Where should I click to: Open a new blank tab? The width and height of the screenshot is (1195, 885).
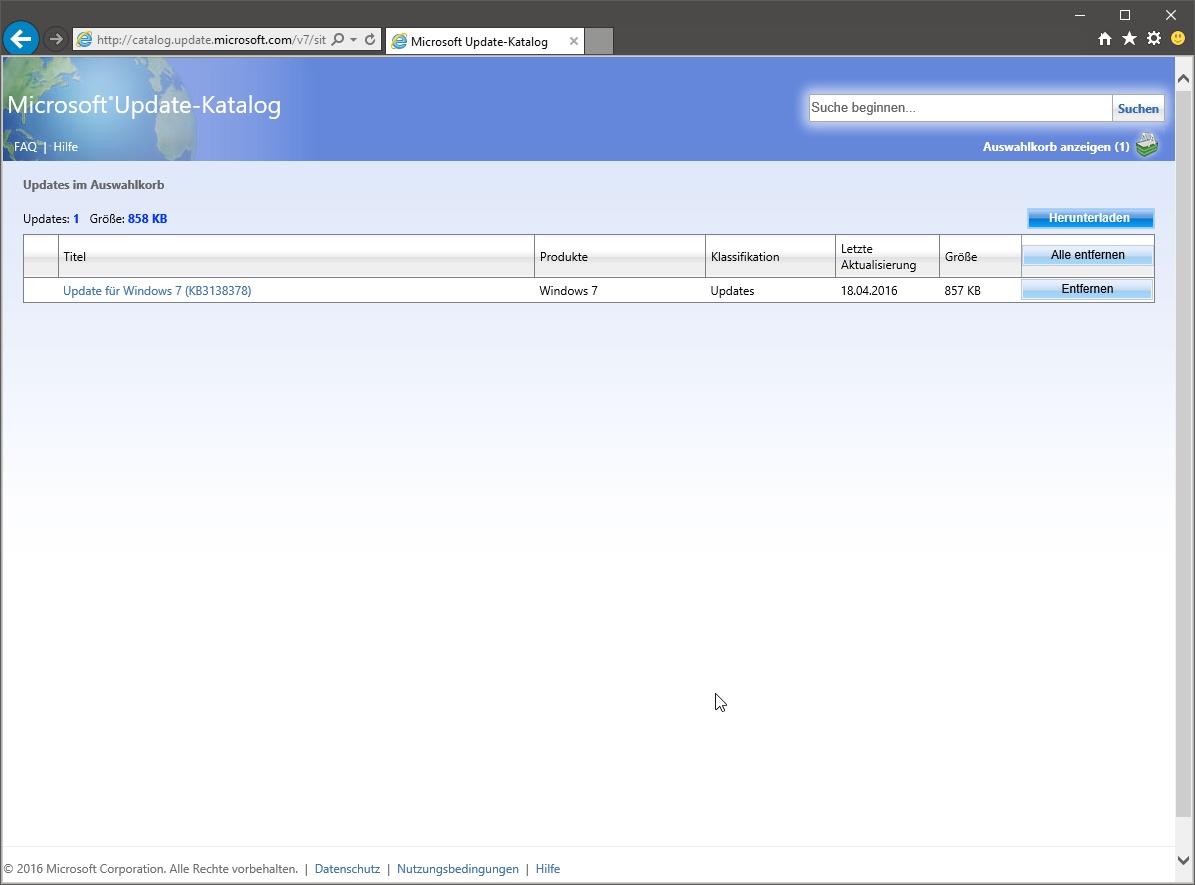[599, 41]
